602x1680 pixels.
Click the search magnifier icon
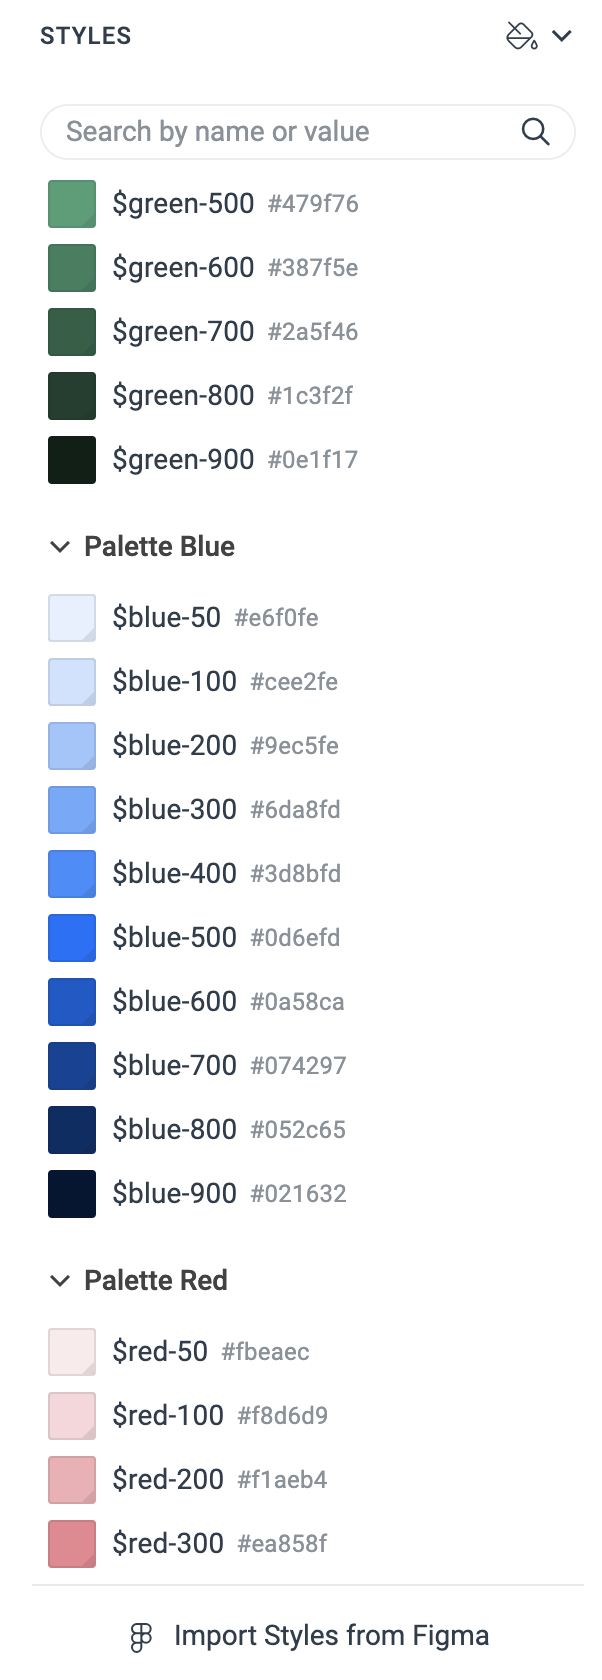click(x=536, y=131)
